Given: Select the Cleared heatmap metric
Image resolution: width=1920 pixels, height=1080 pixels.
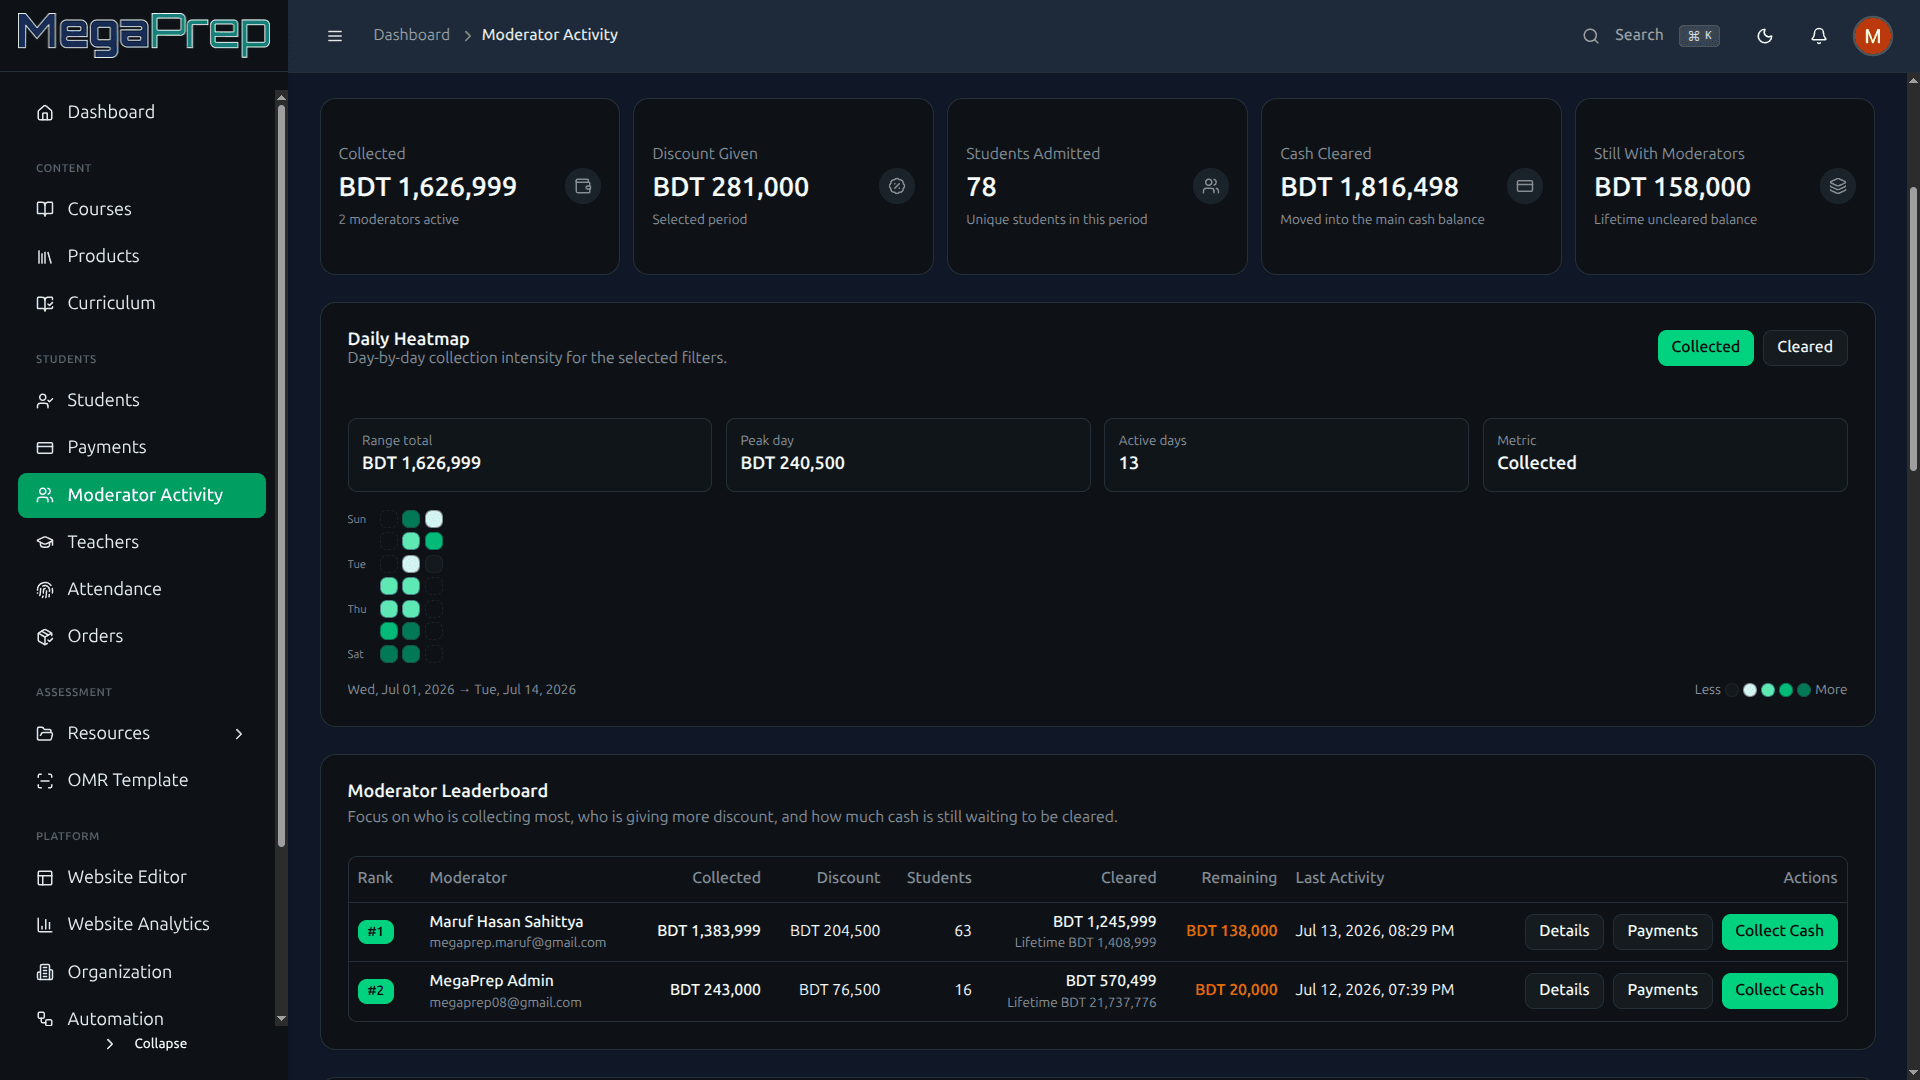Looking at the screenshot, I should coord(1804,348).
